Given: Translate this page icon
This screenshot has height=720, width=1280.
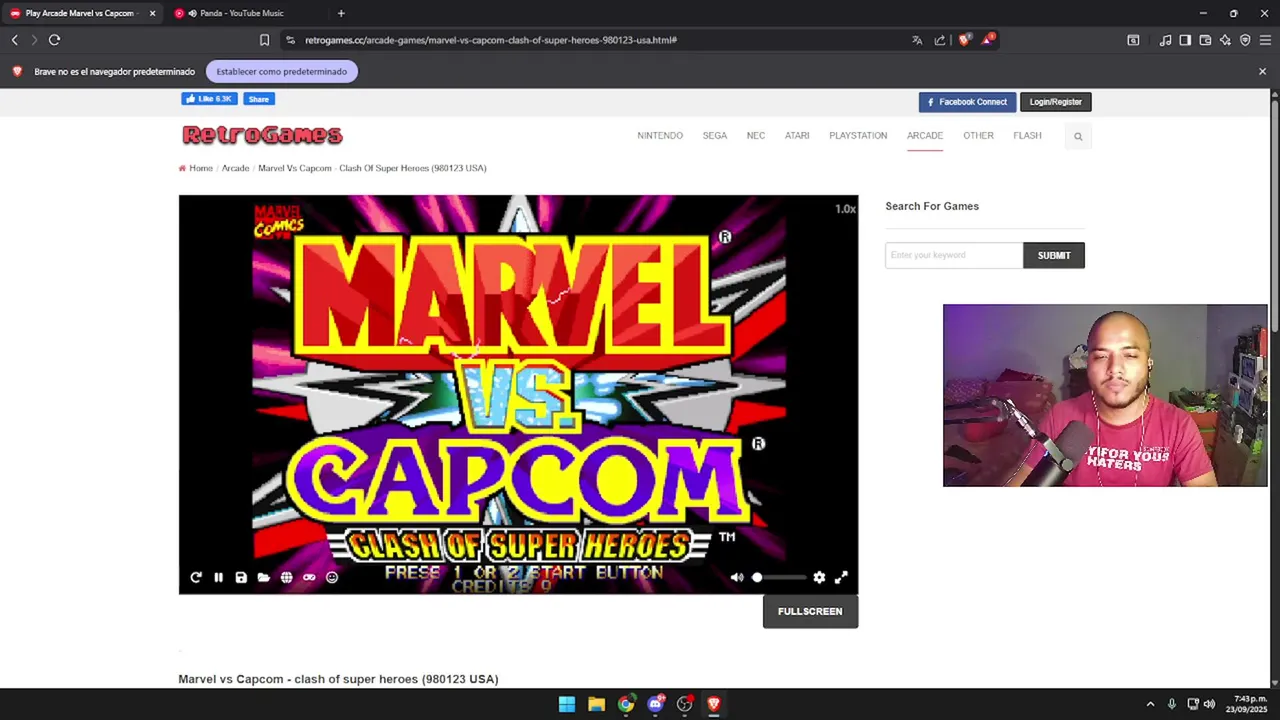Looking at the screenshot, I should tap(917, 40).
